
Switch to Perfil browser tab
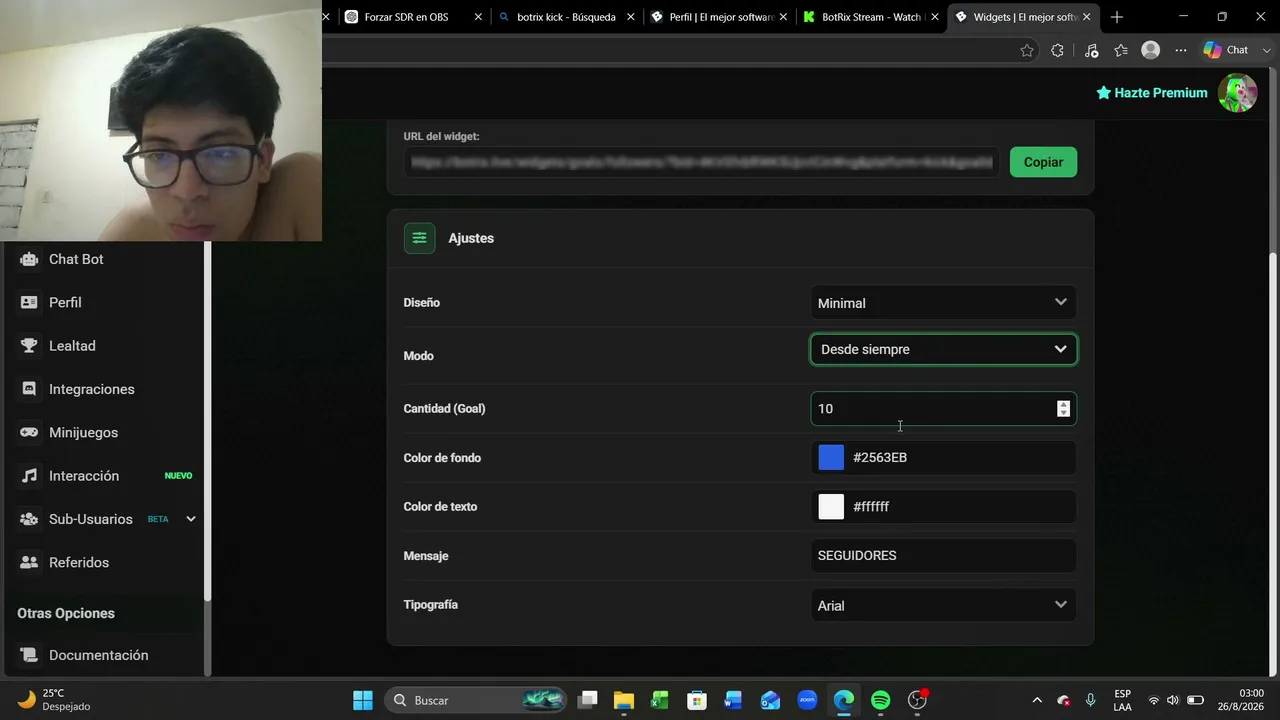point(718,17)
